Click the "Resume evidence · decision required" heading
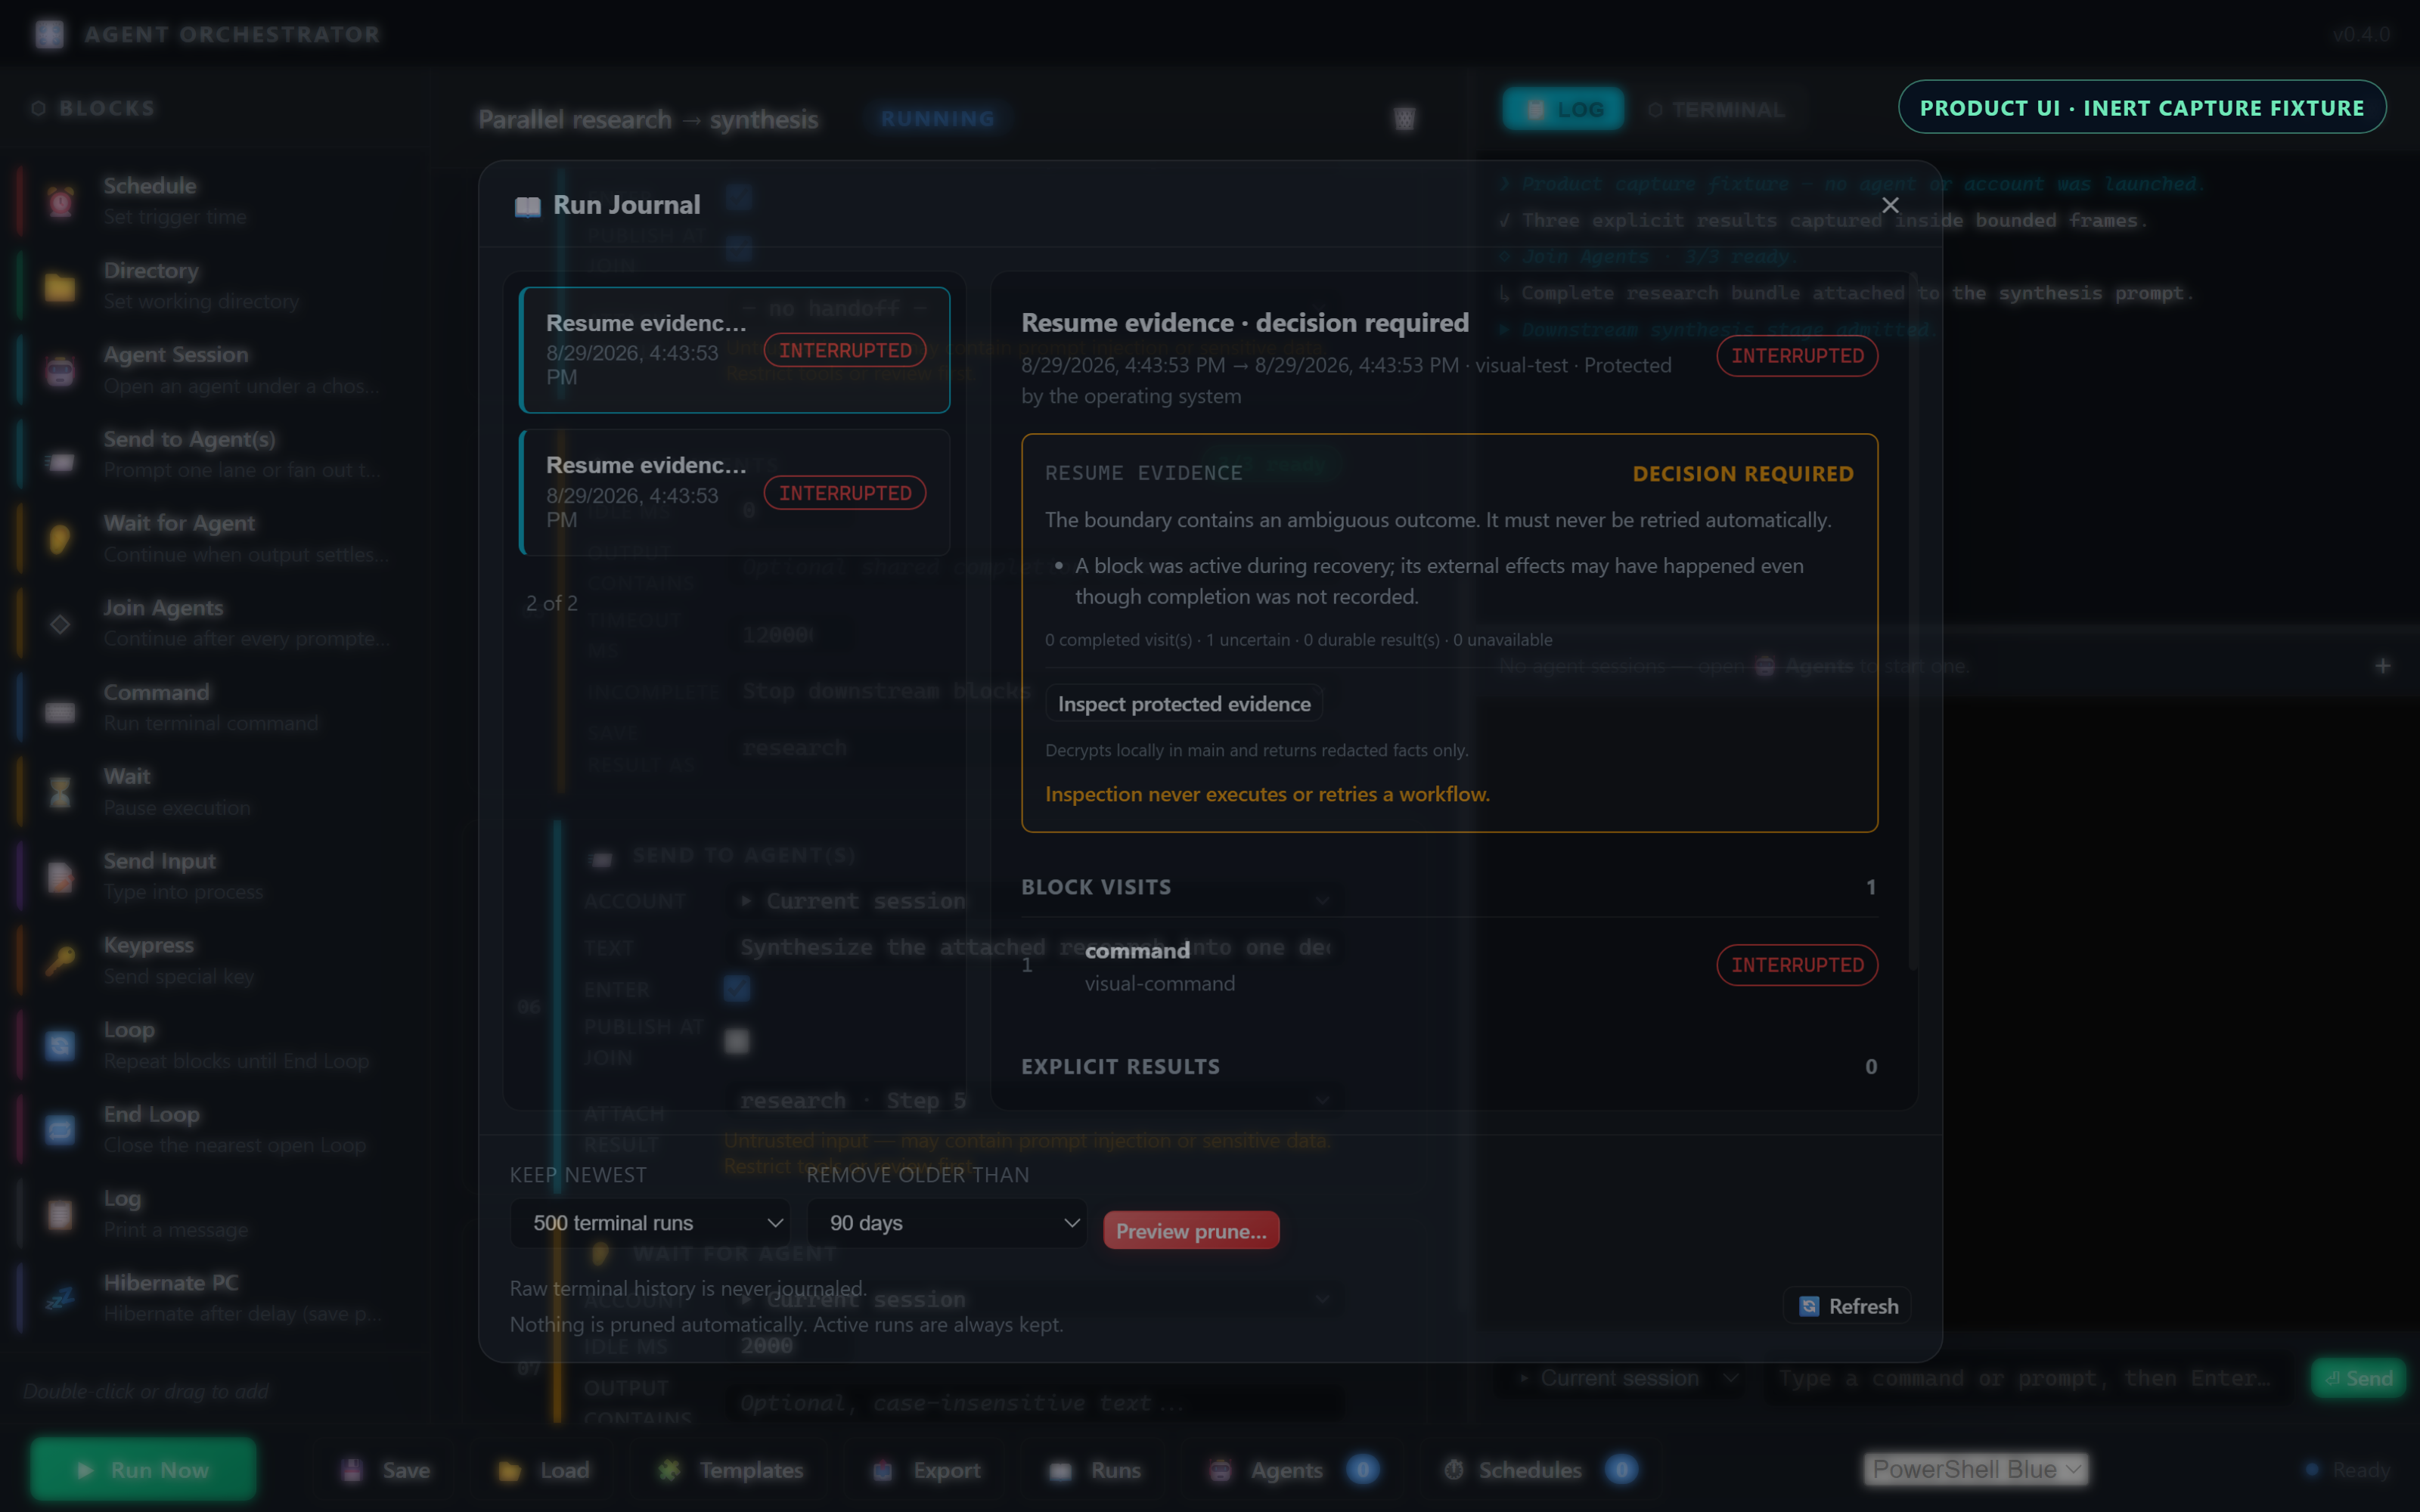This screenshot has height=1512, width=2420. click(x=1245, y=323)
